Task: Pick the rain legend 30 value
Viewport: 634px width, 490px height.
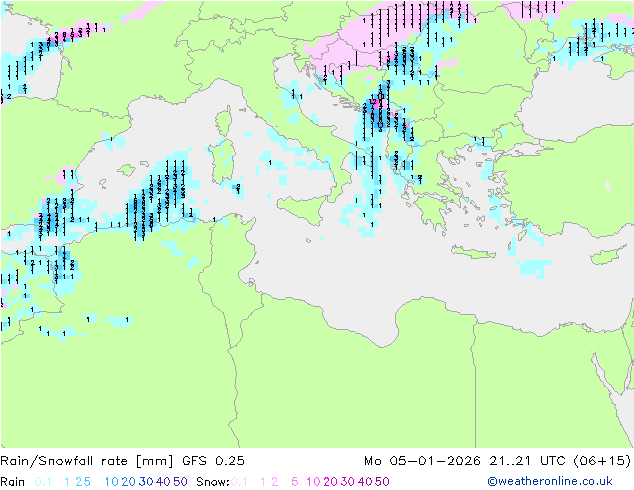Action: click(x=146, y=482)
